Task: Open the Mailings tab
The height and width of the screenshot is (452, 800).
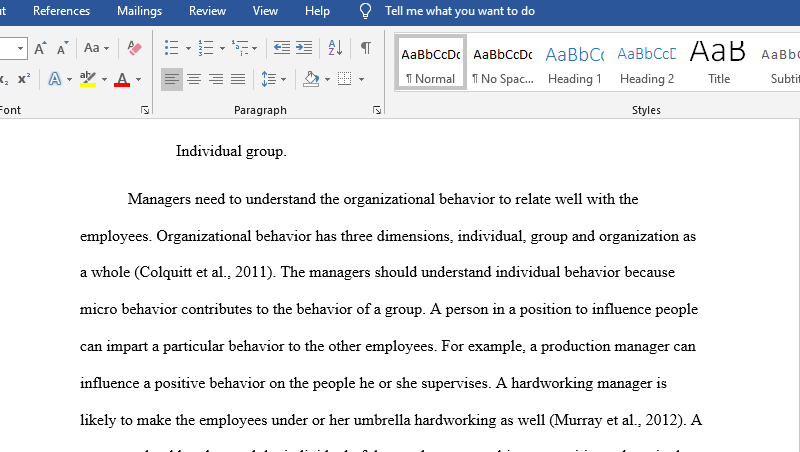Action: tap(139, 11)
